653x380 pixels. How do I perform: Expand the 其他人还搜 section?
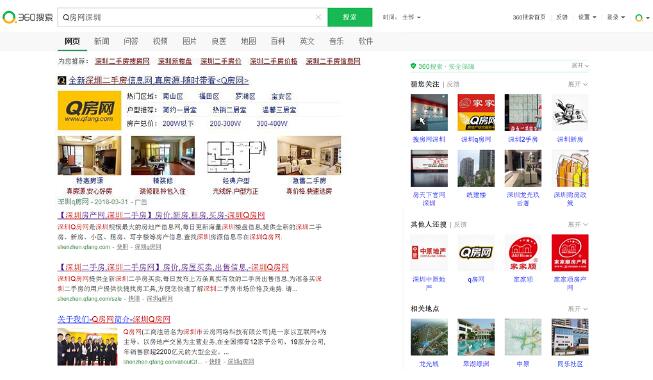tap(578, 224)
